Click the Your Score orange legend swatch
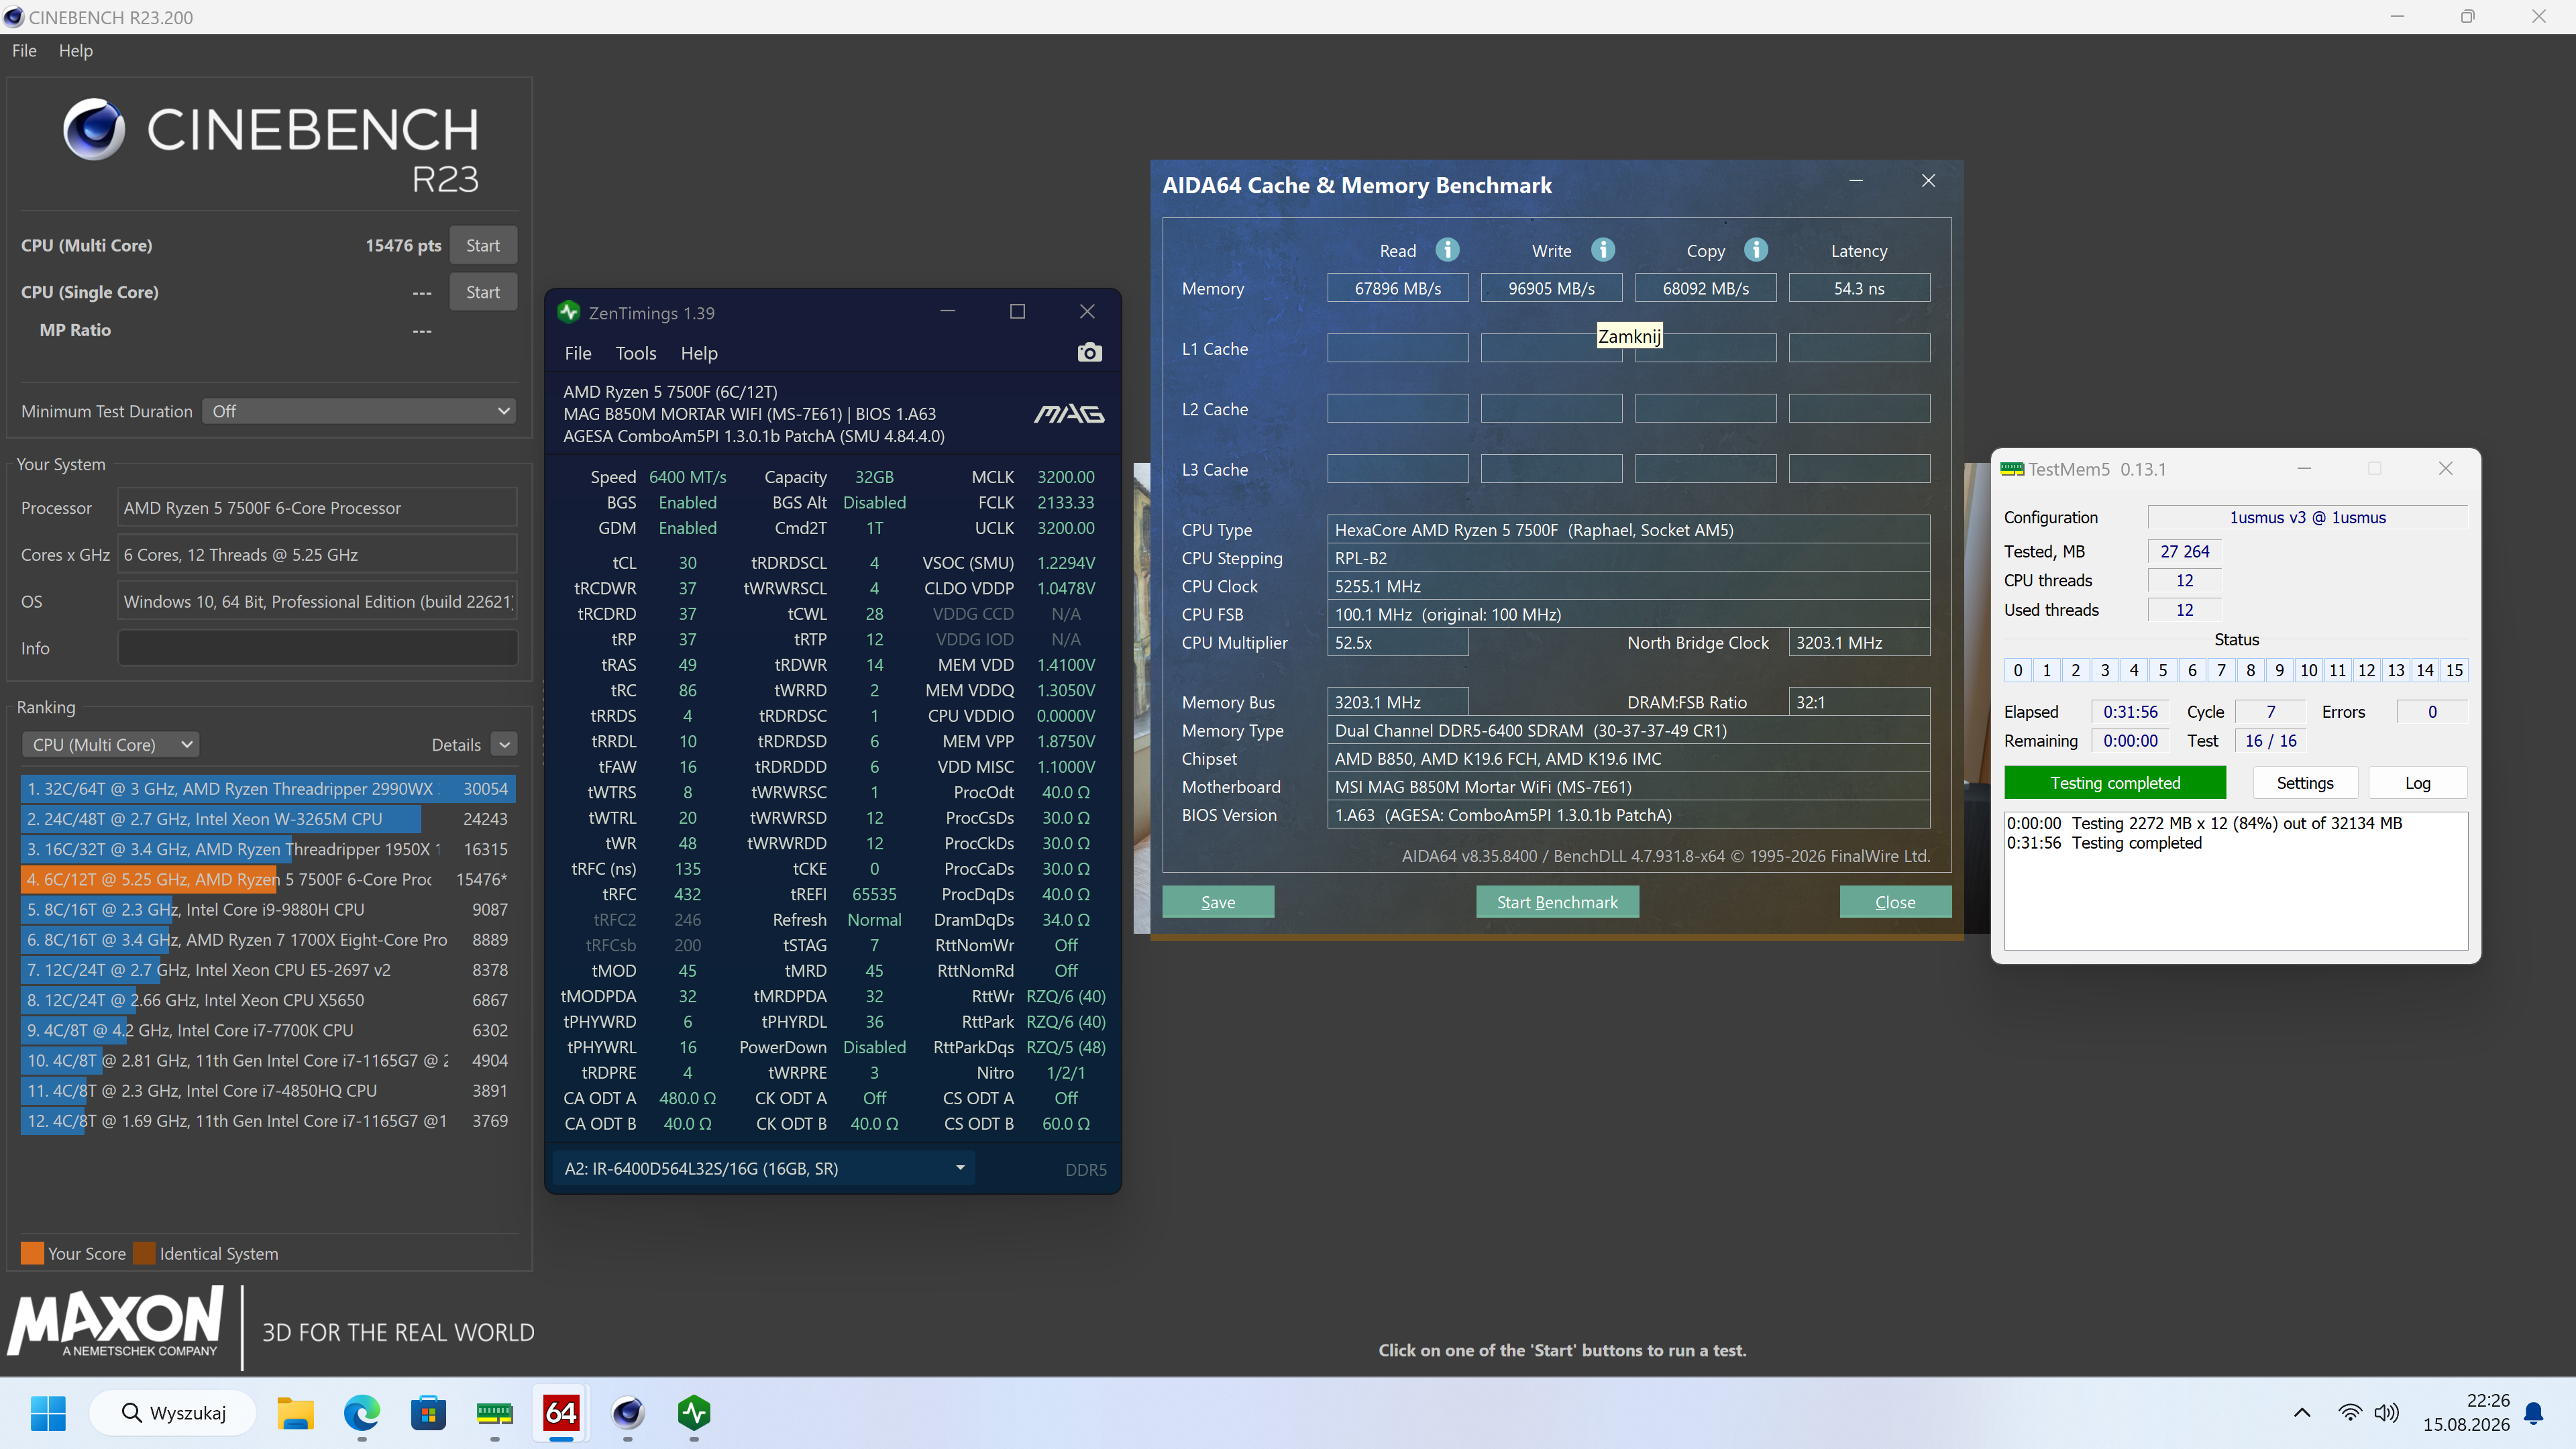 coord(33,1253)
